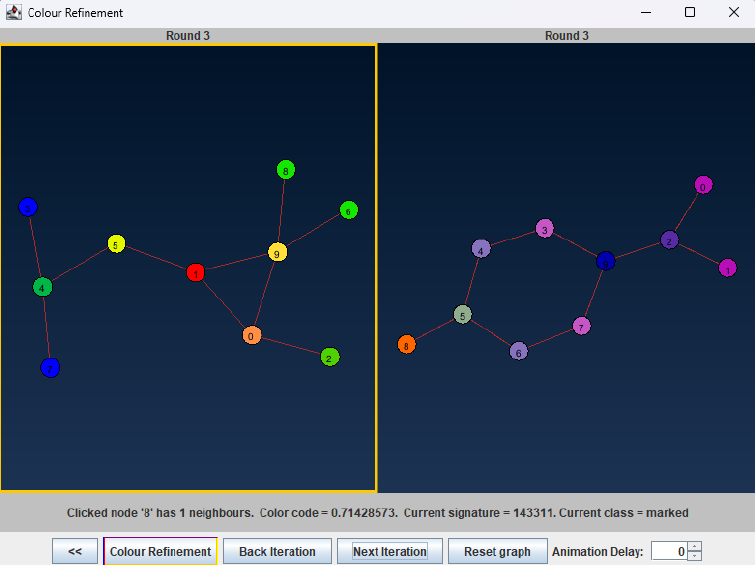This screenshot has width=755, height=565.
Task: Click dark blue node 9 in right graph
Action: [x=606, y=262]
